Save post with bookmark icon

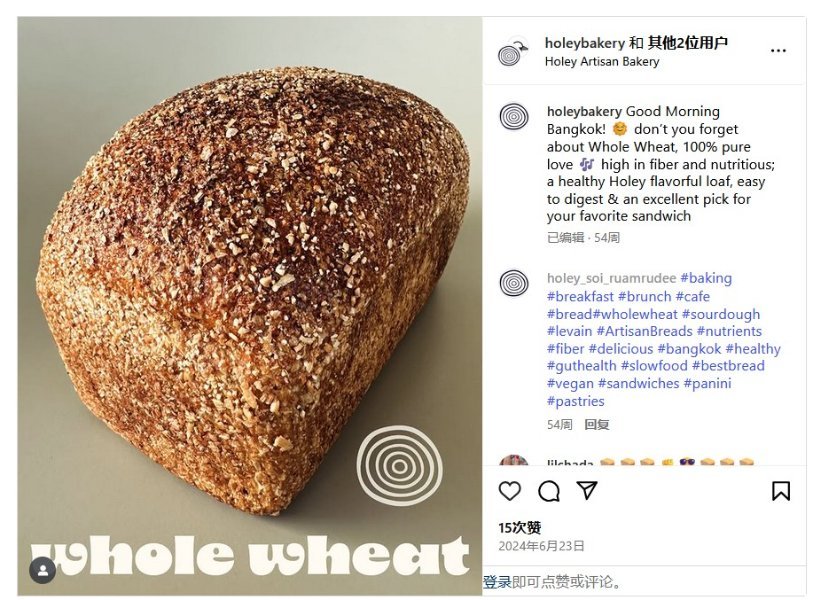[780, 491]
